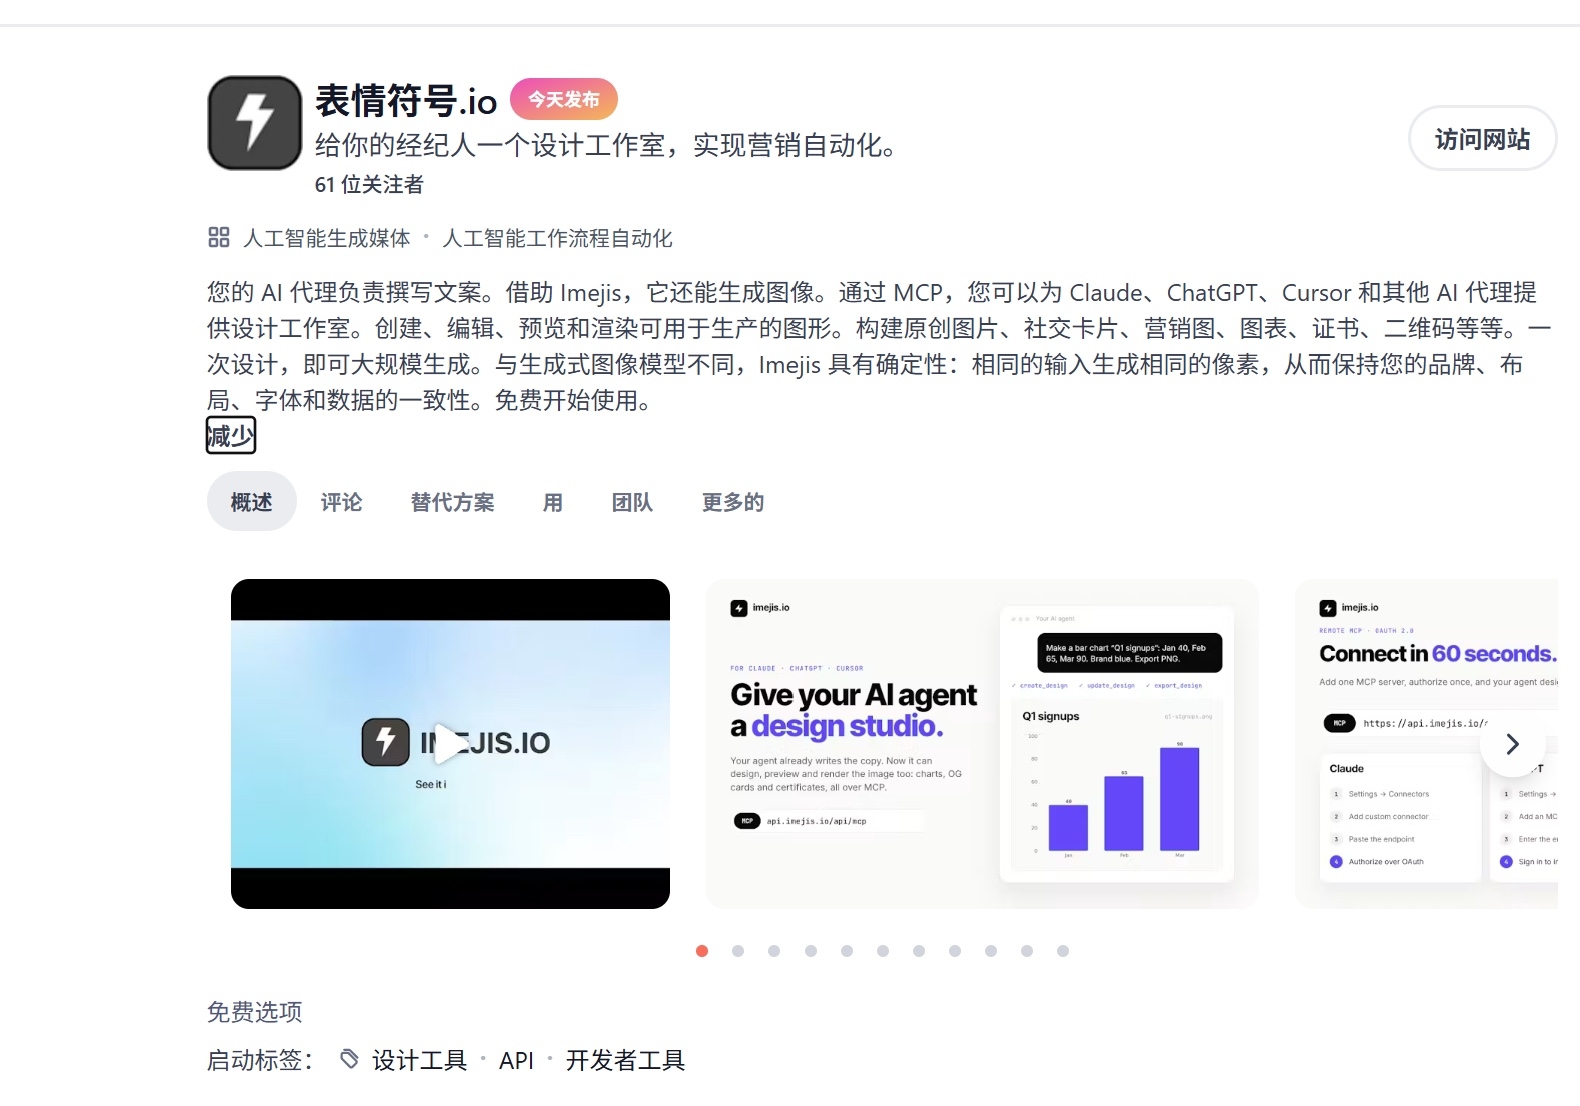Go to the 用 tab

(553, 502)
